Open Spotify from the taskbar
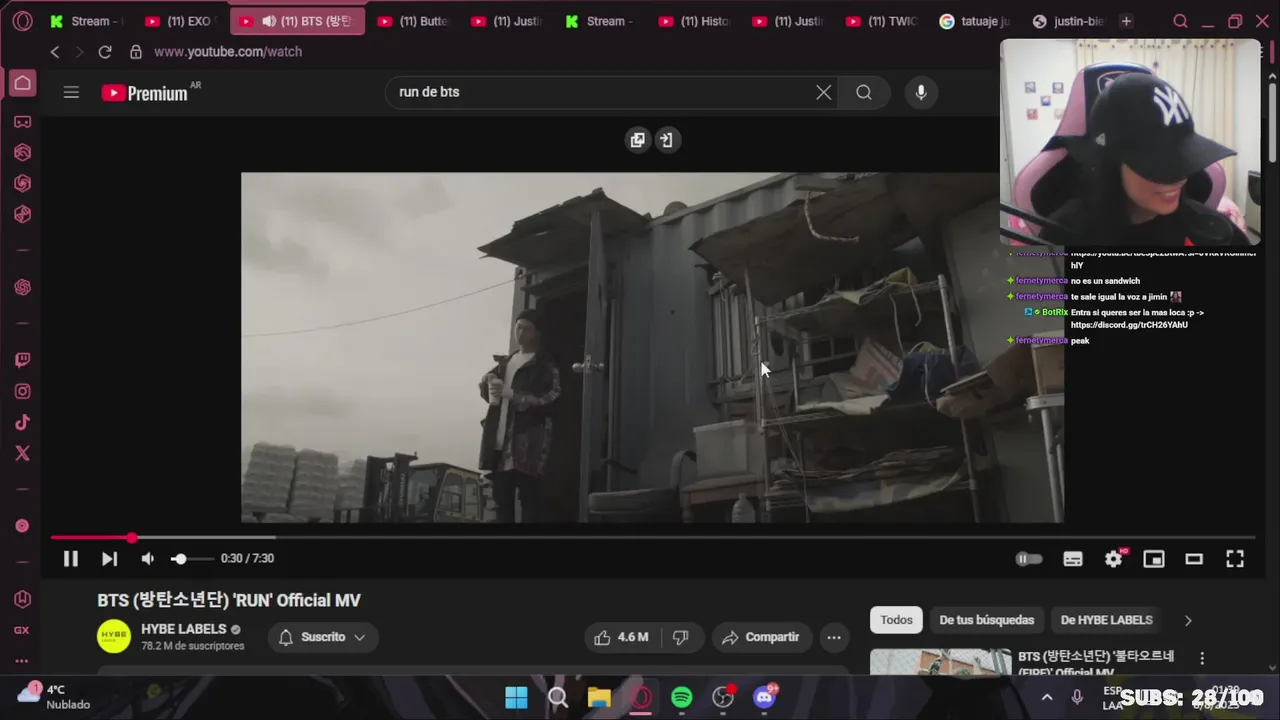 click(x=682, y=697)
